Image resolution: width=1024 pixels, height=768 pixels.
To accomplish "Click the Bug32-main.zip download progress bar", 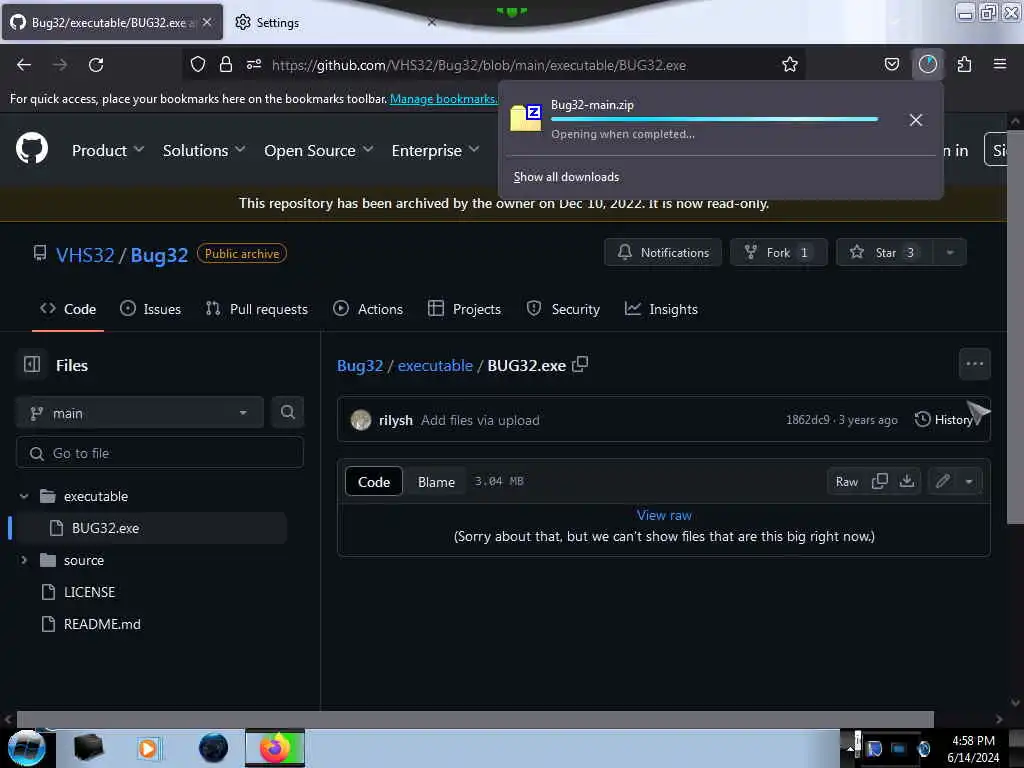I will [x=714, y=120].
